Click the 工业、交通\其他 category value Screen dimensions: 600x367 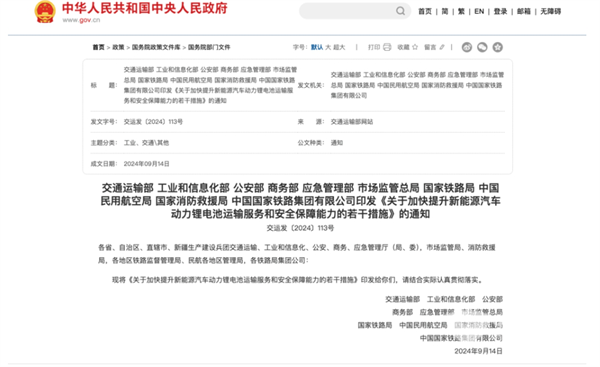146,143
